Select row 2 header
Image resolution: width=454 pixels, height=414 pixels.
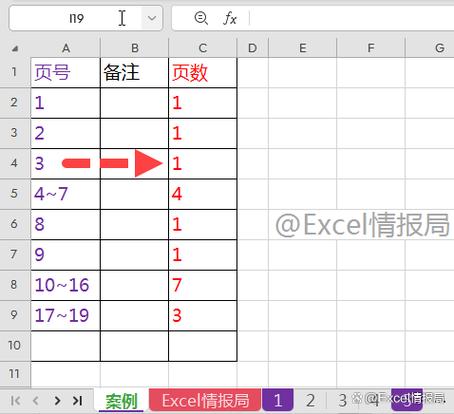(x=15, y=103)
